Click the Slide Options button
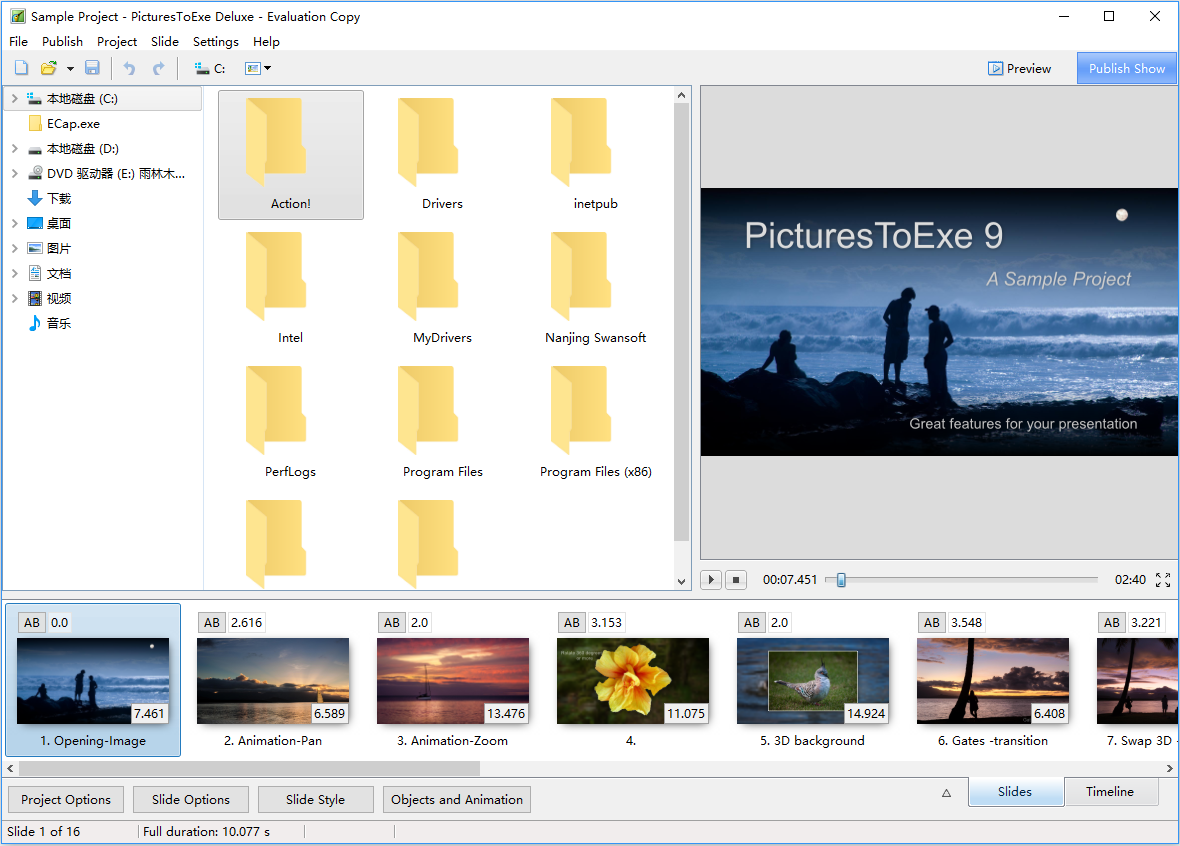 [x=190, y=799]
